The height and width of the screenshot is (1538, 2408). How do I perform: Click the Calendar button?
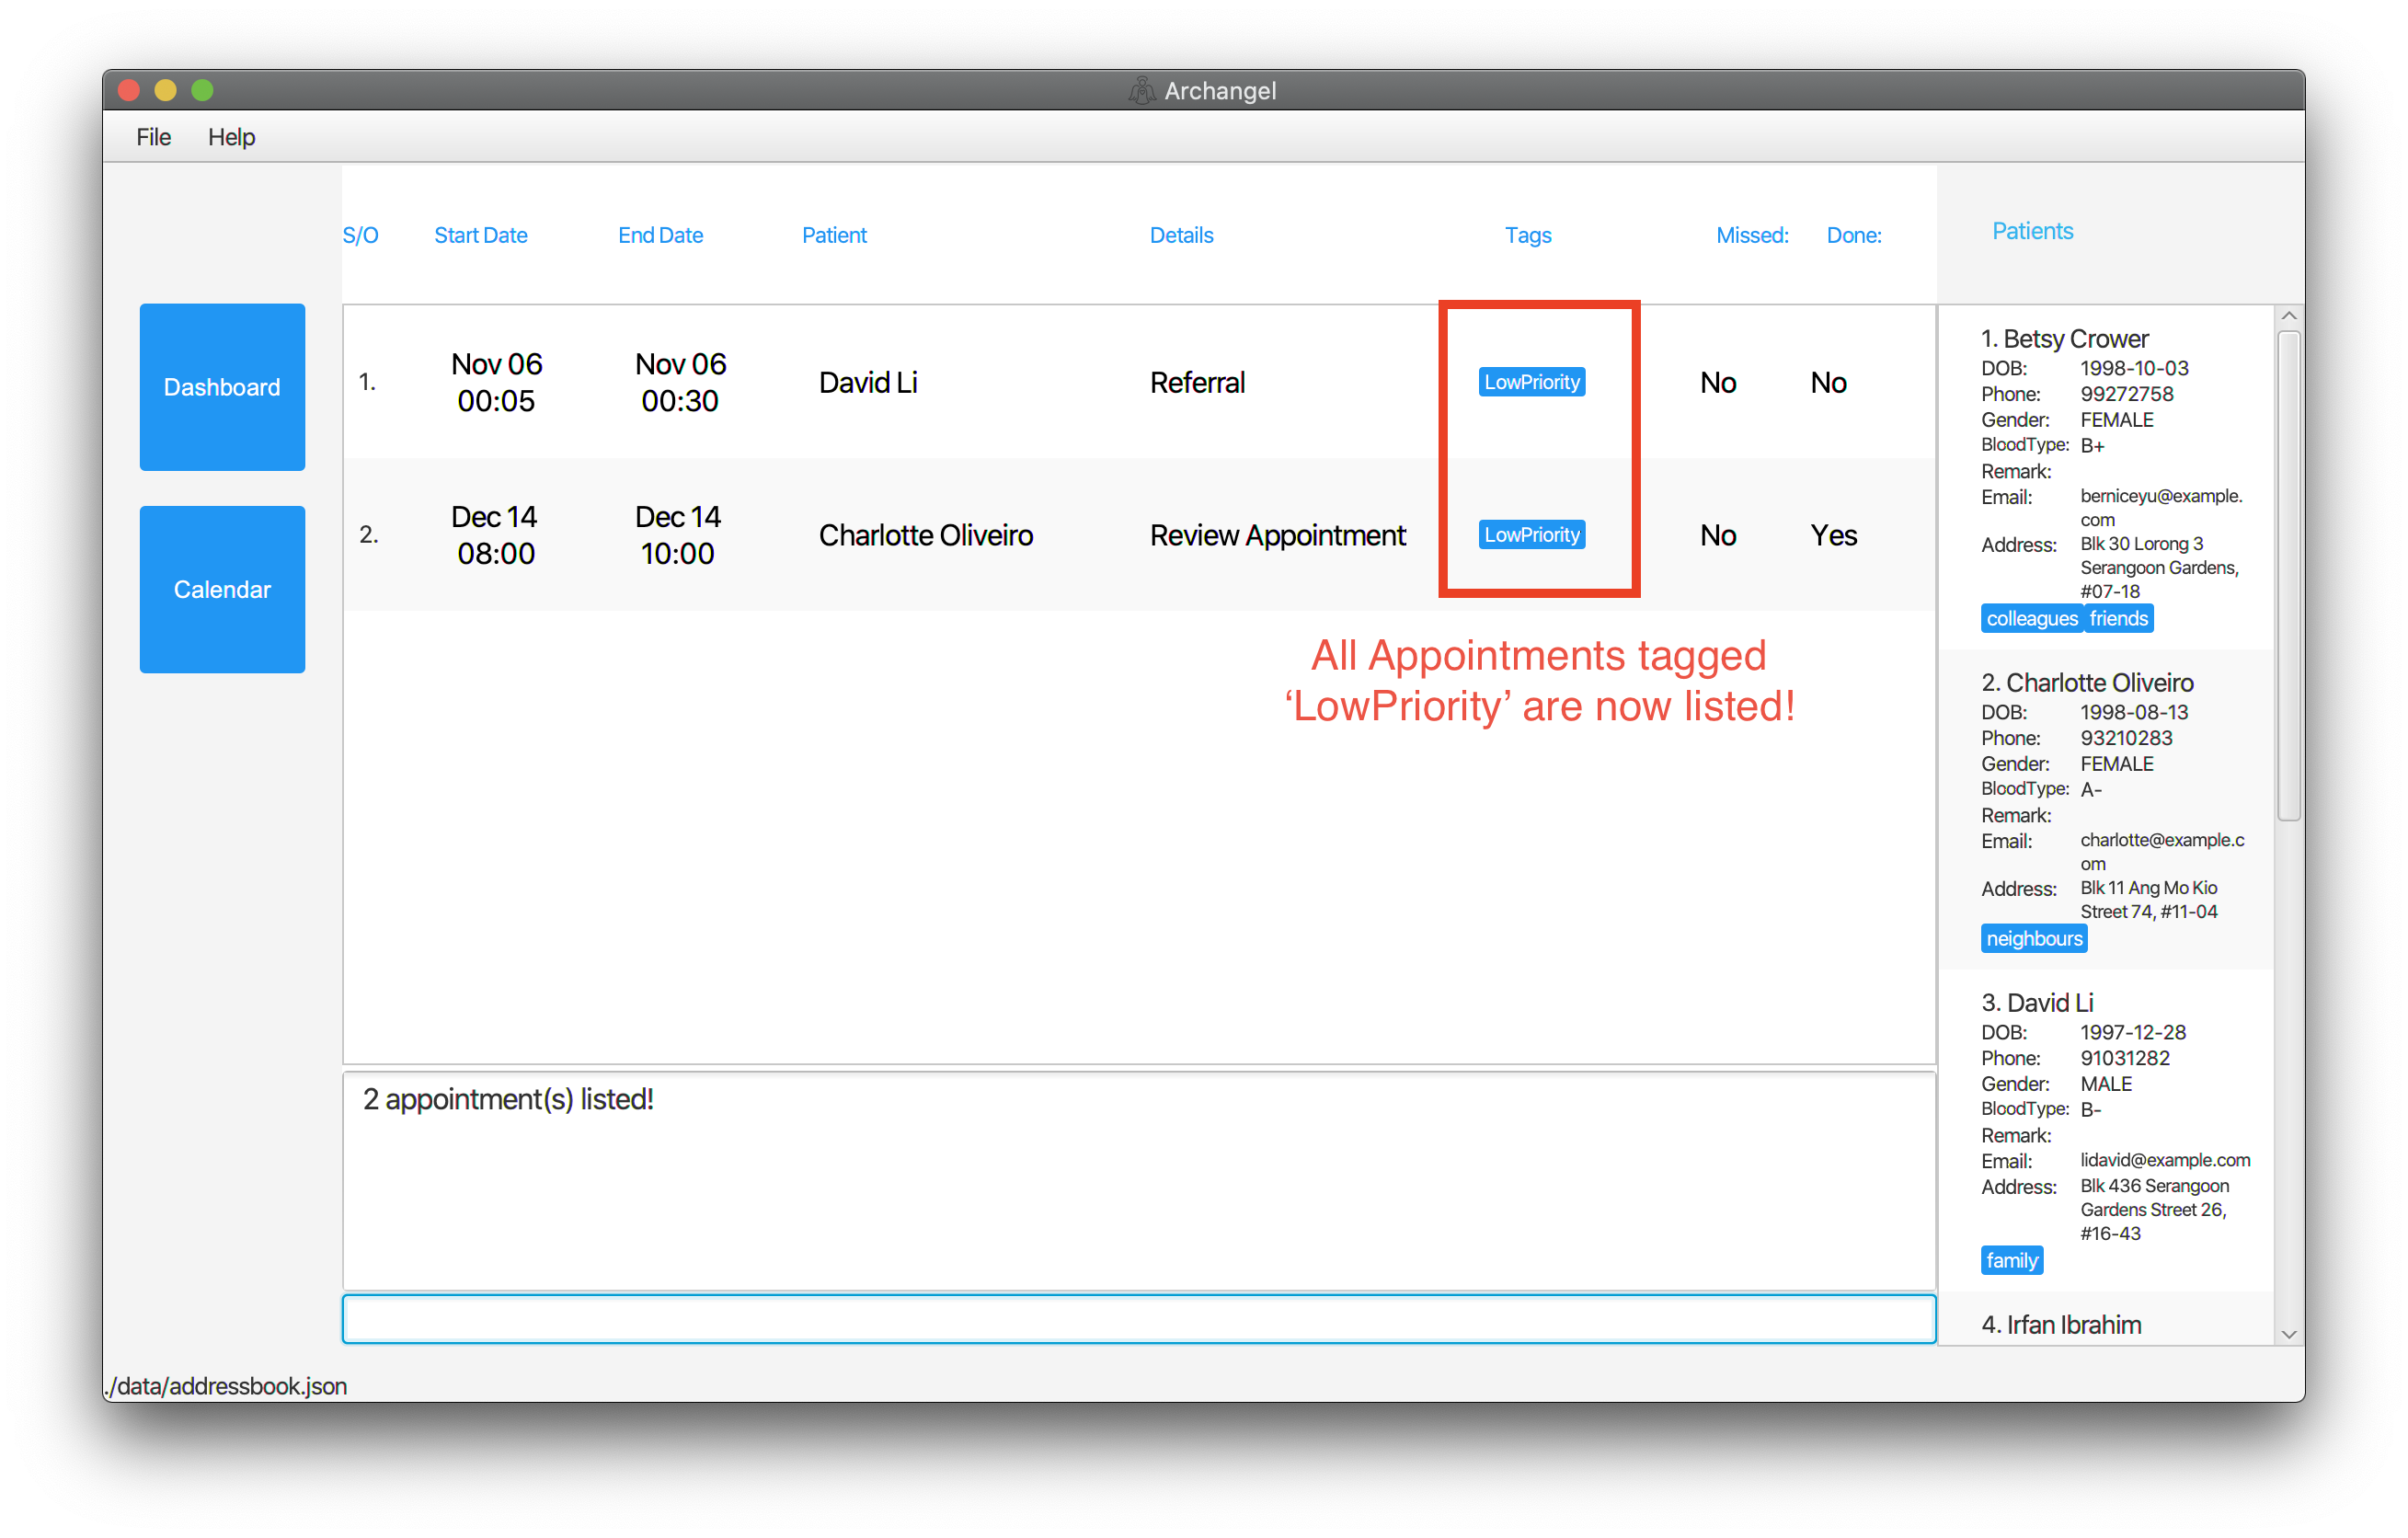222,590
